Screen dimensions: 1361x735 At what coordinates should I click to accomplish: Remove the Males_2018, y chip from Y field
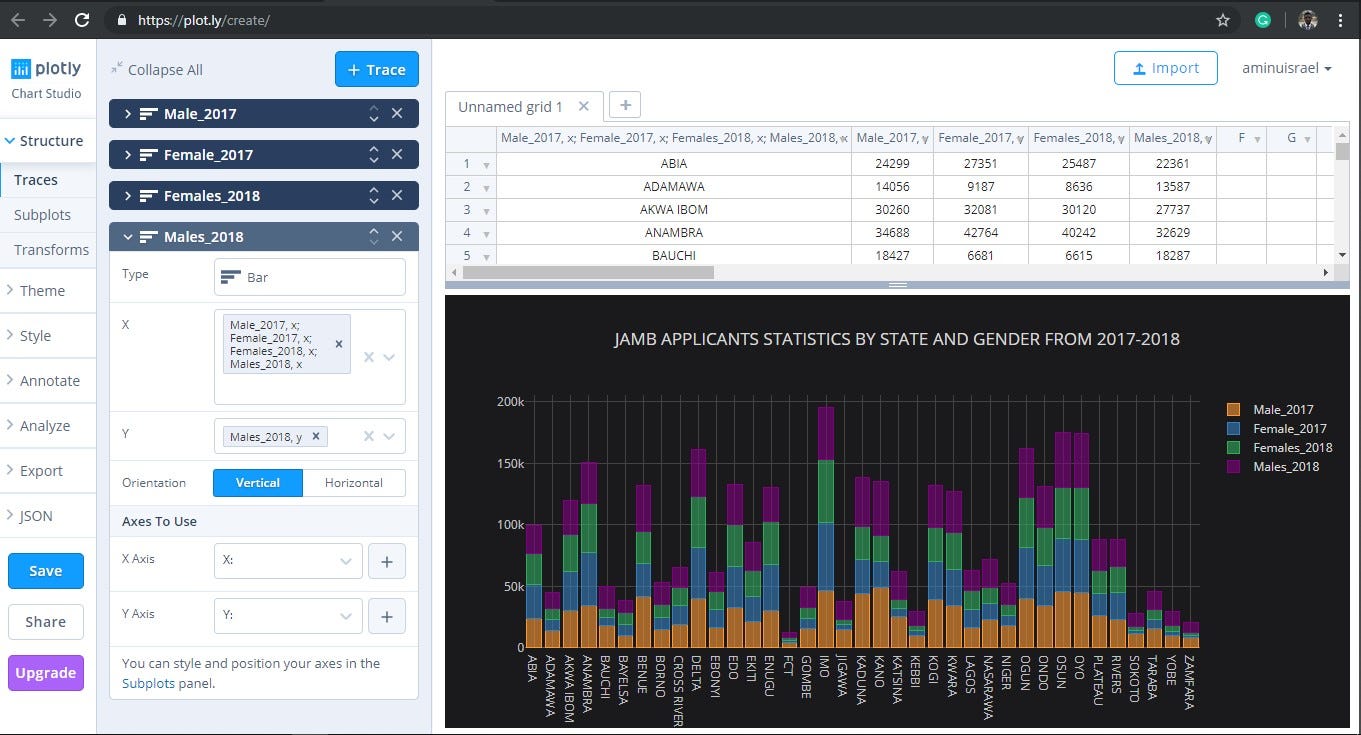tap(315, 436)
